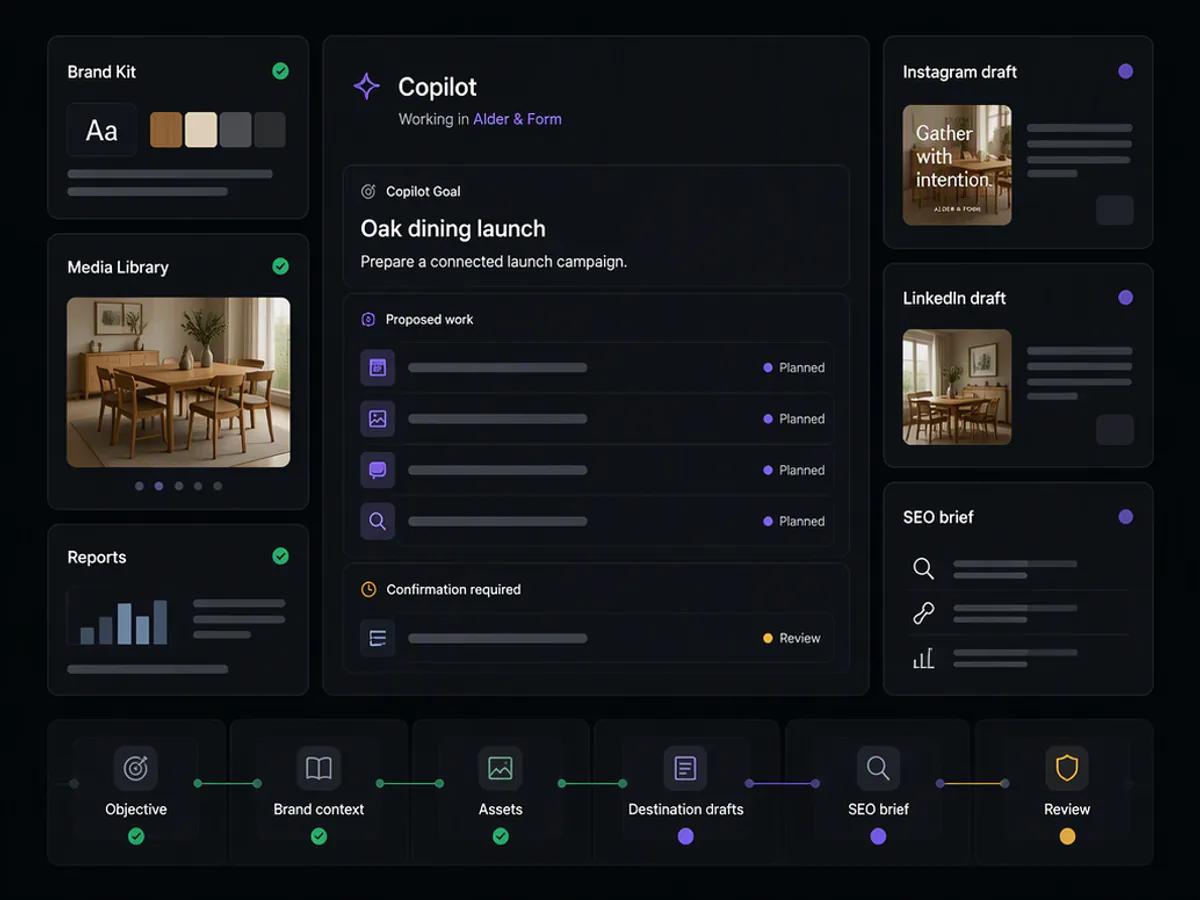Screen dimensions: 1200x900
Task: Select the image icon in Proposed work list
Action: click(x=378, y=419)
